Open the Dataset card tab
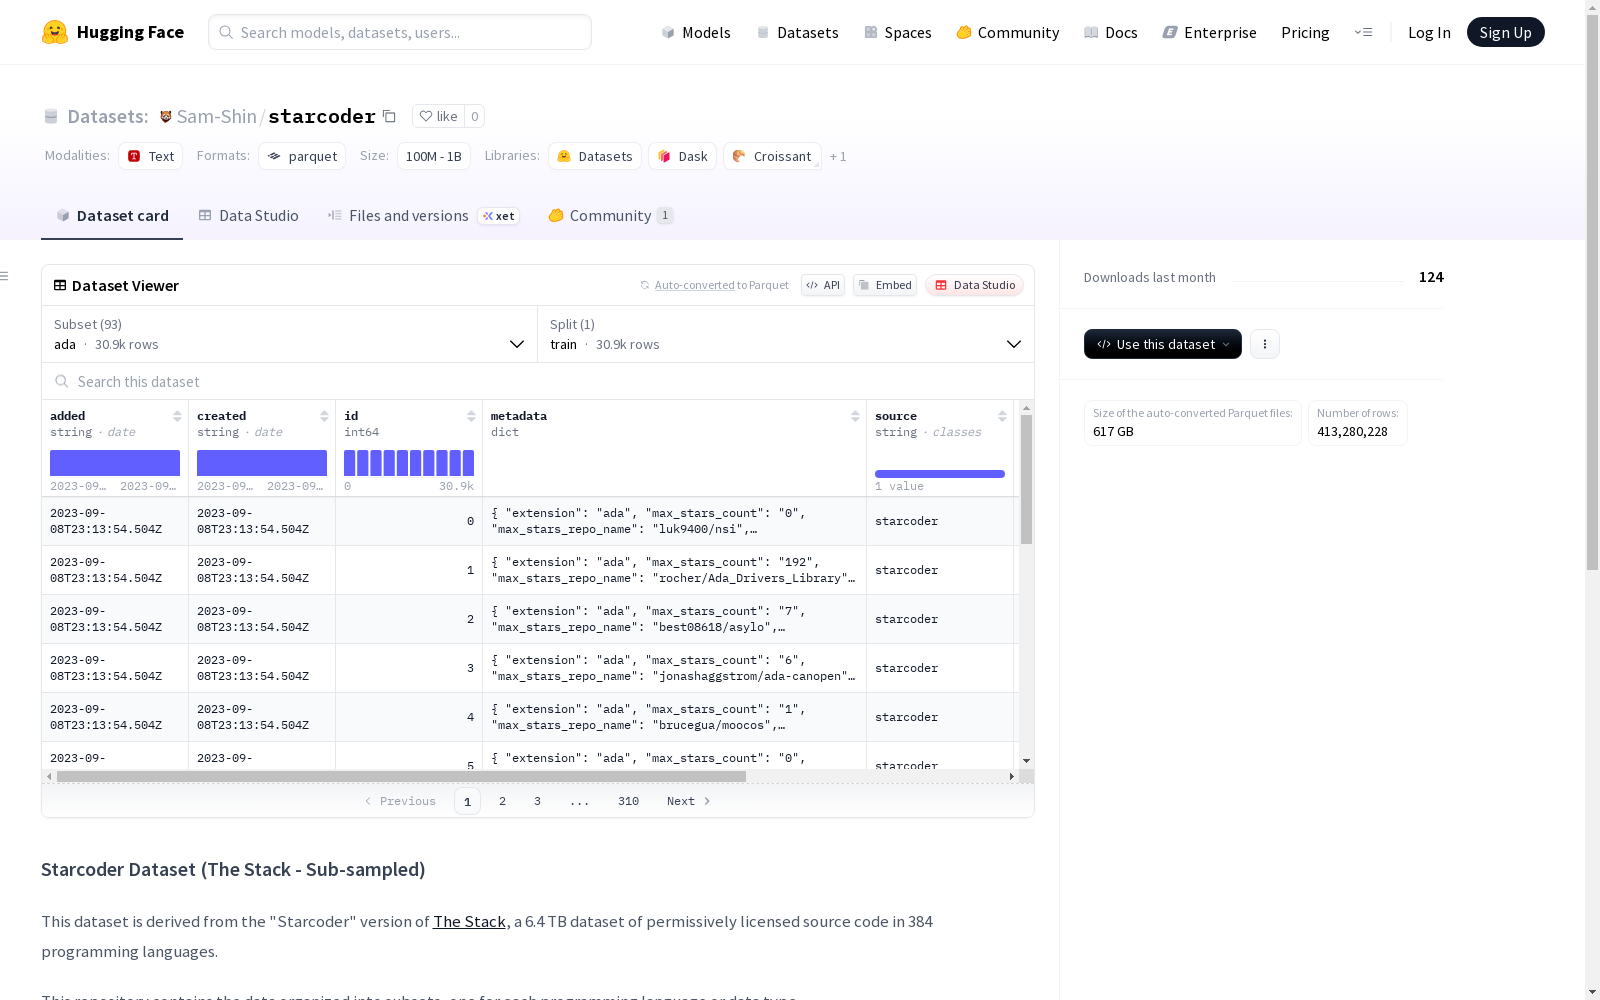 click(x=112, y=216)
